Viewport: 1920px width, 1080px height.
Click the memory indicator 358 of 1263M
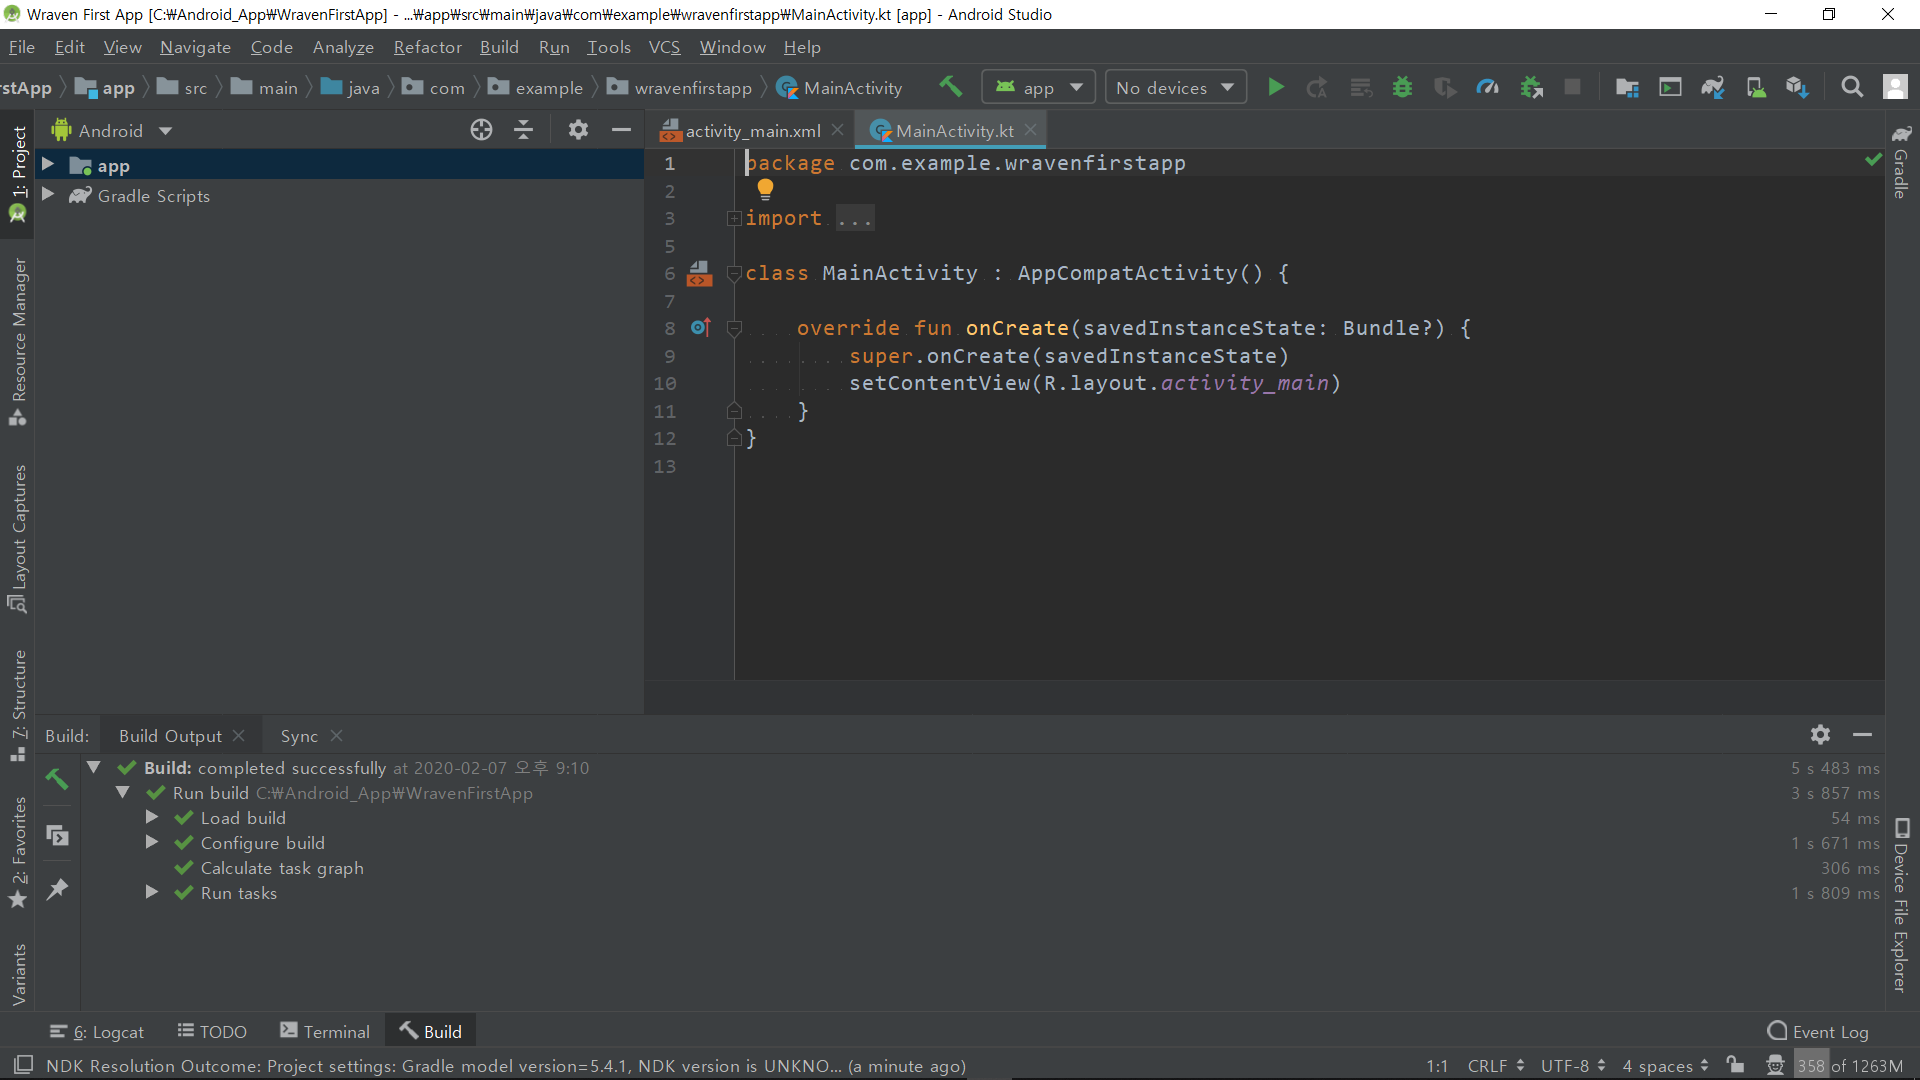point(1848,1066)
